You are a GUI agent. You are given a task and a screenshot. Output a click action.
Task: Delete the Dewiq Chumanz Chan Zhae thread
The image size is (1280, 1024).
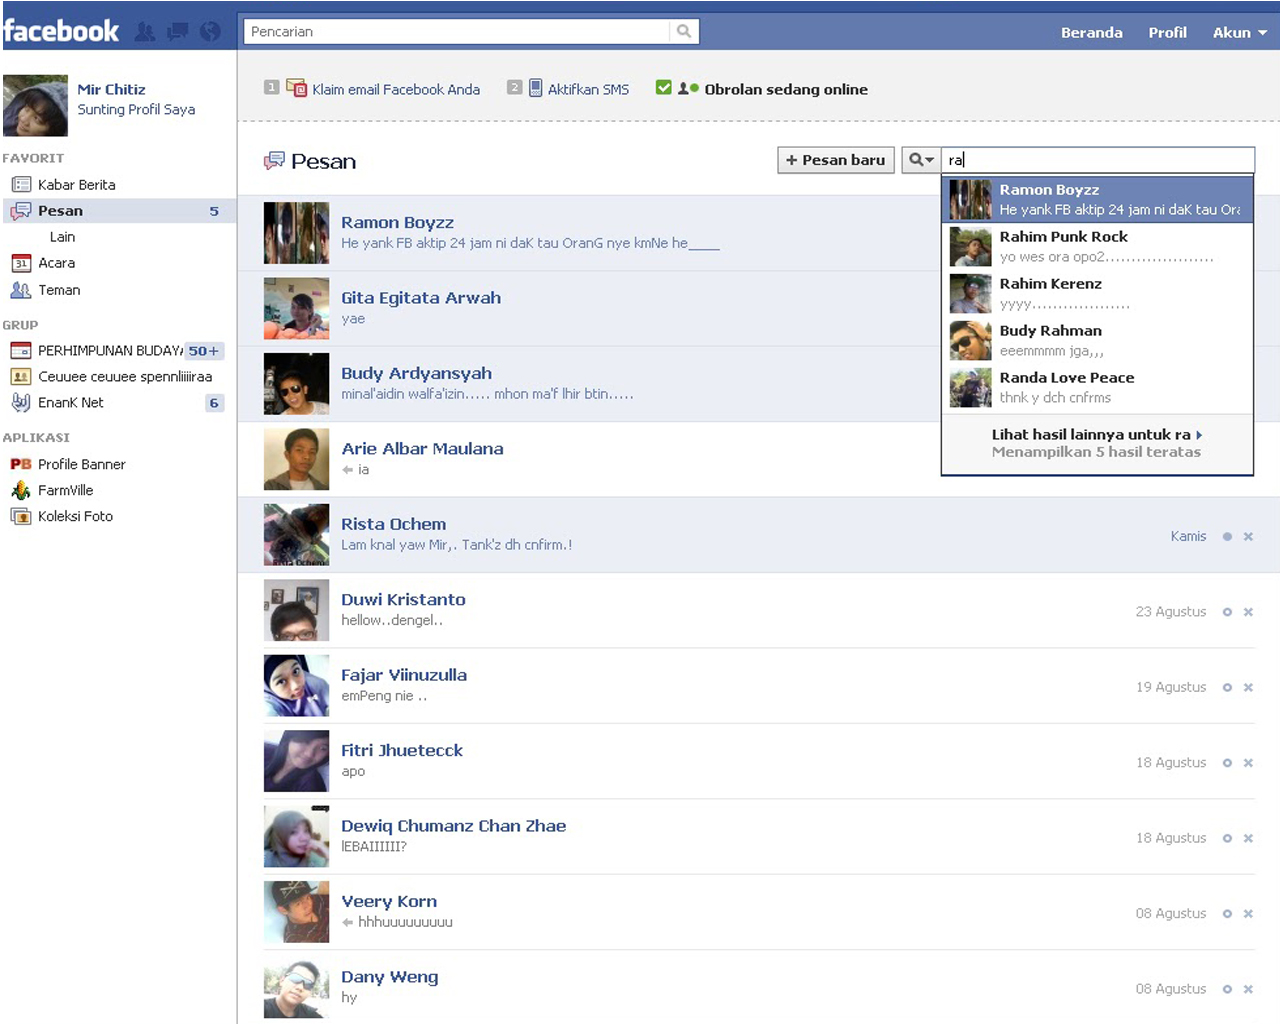point(1248,838)
